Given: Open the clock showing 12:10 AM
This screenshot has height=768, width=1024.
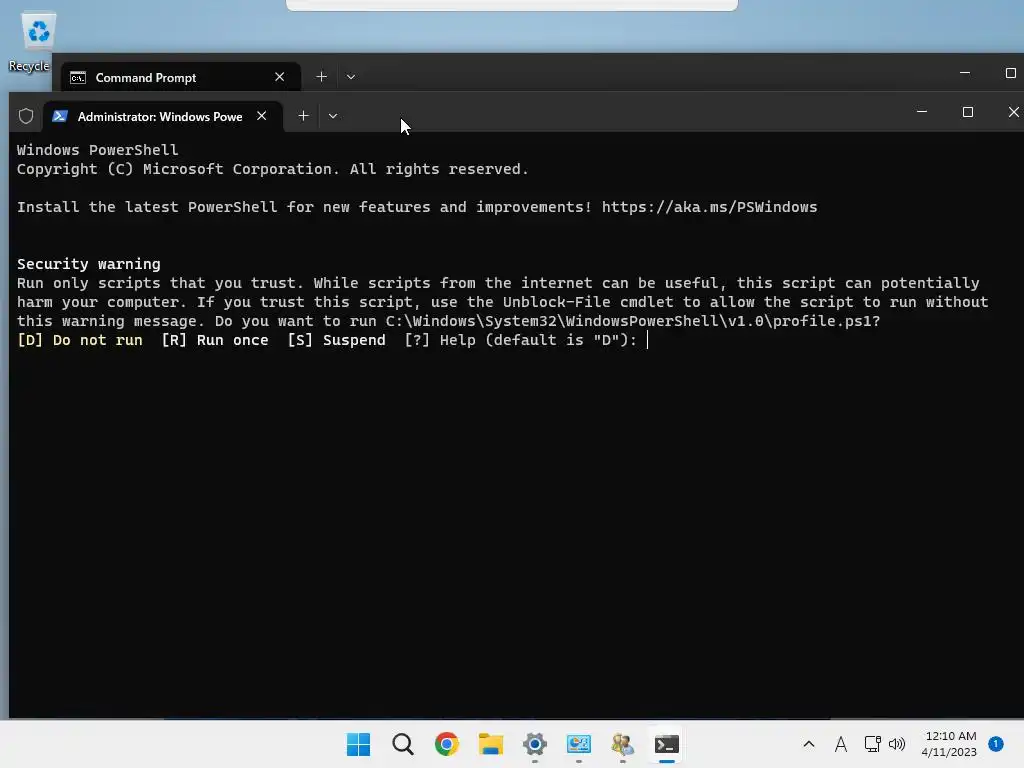Looking at the screenshot, I should (950, 744).
